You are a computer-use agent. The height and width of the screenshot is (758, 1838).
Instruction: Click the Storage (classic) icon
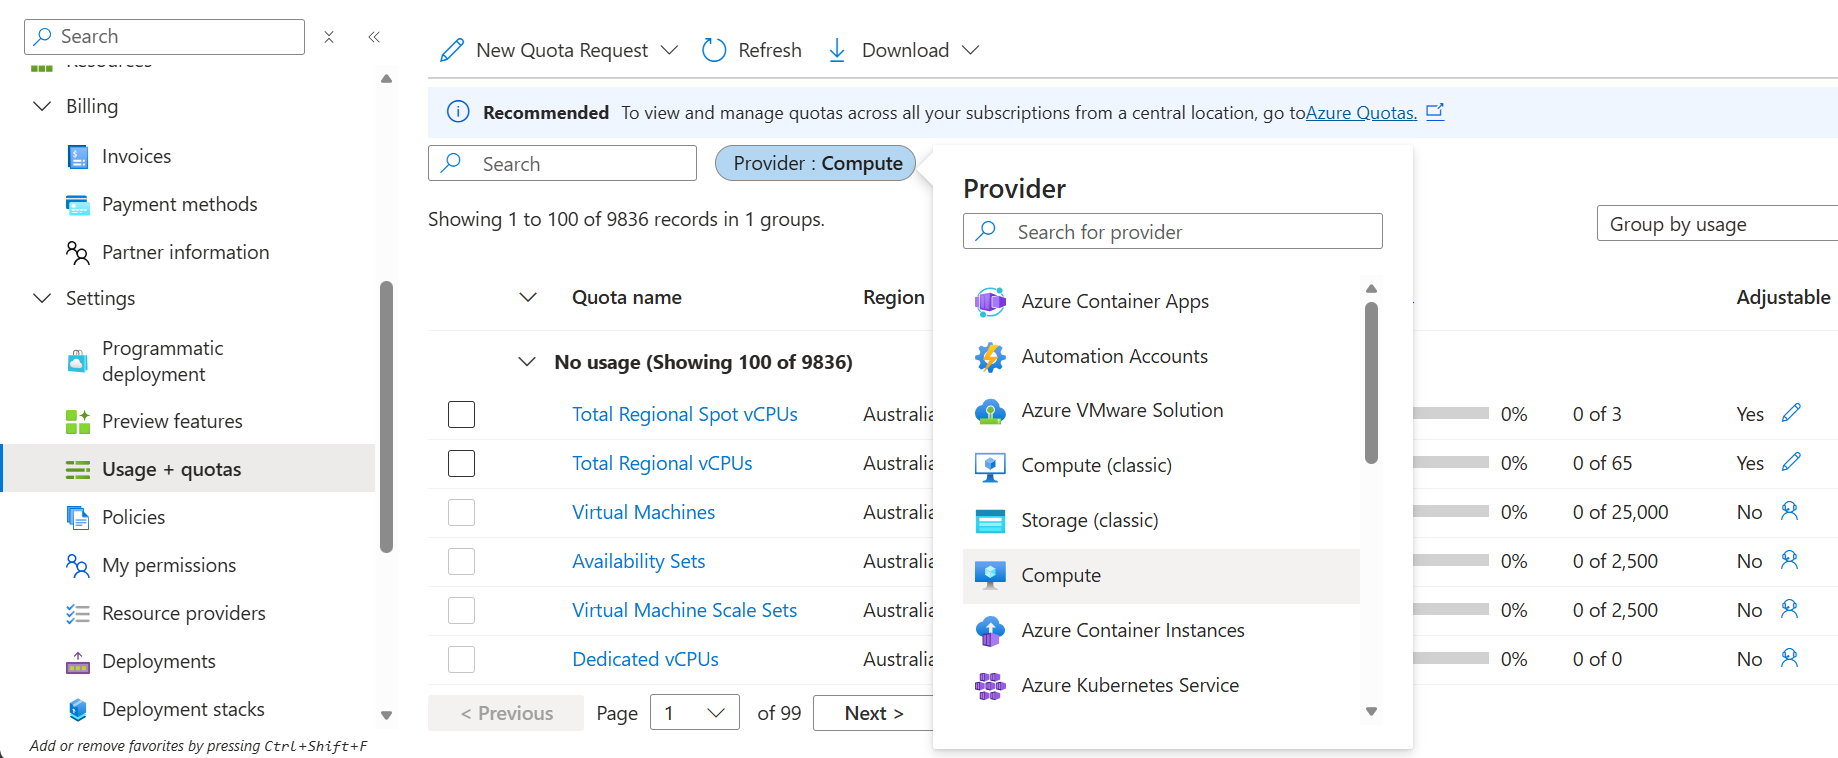[990, 521]
